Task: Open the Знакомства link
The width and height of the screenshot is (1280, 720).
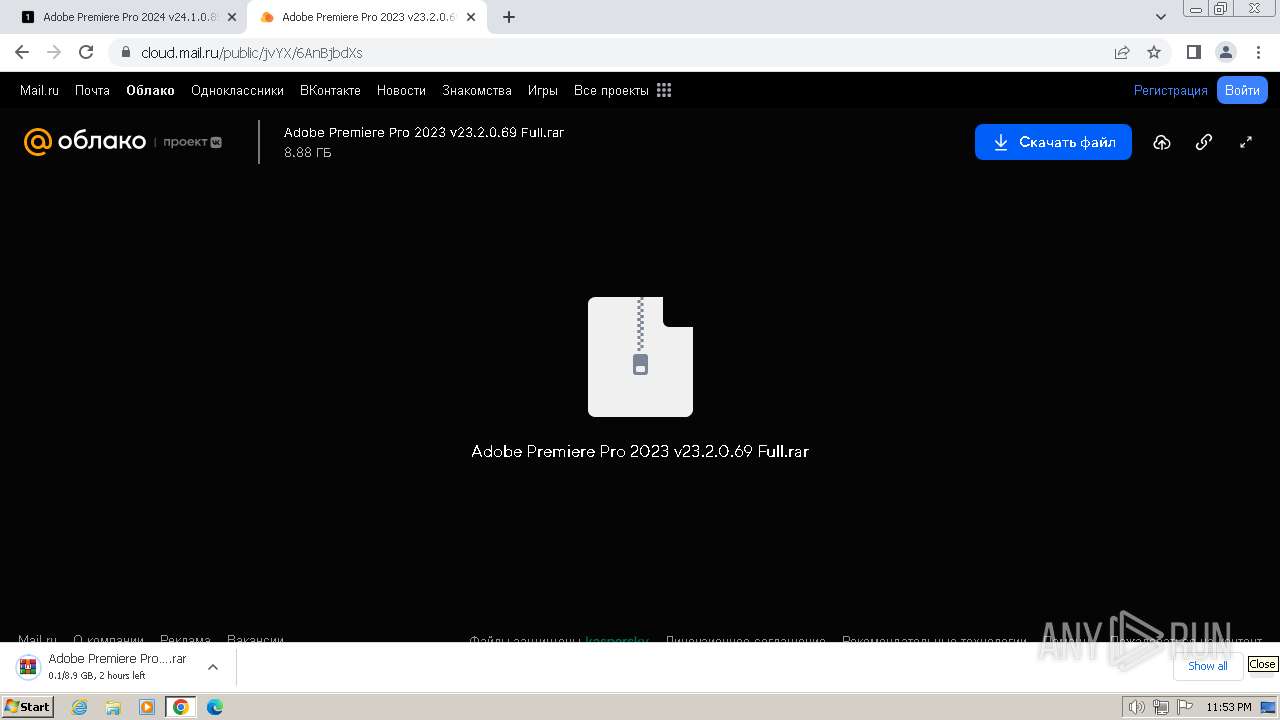Action: pos(477,90)
